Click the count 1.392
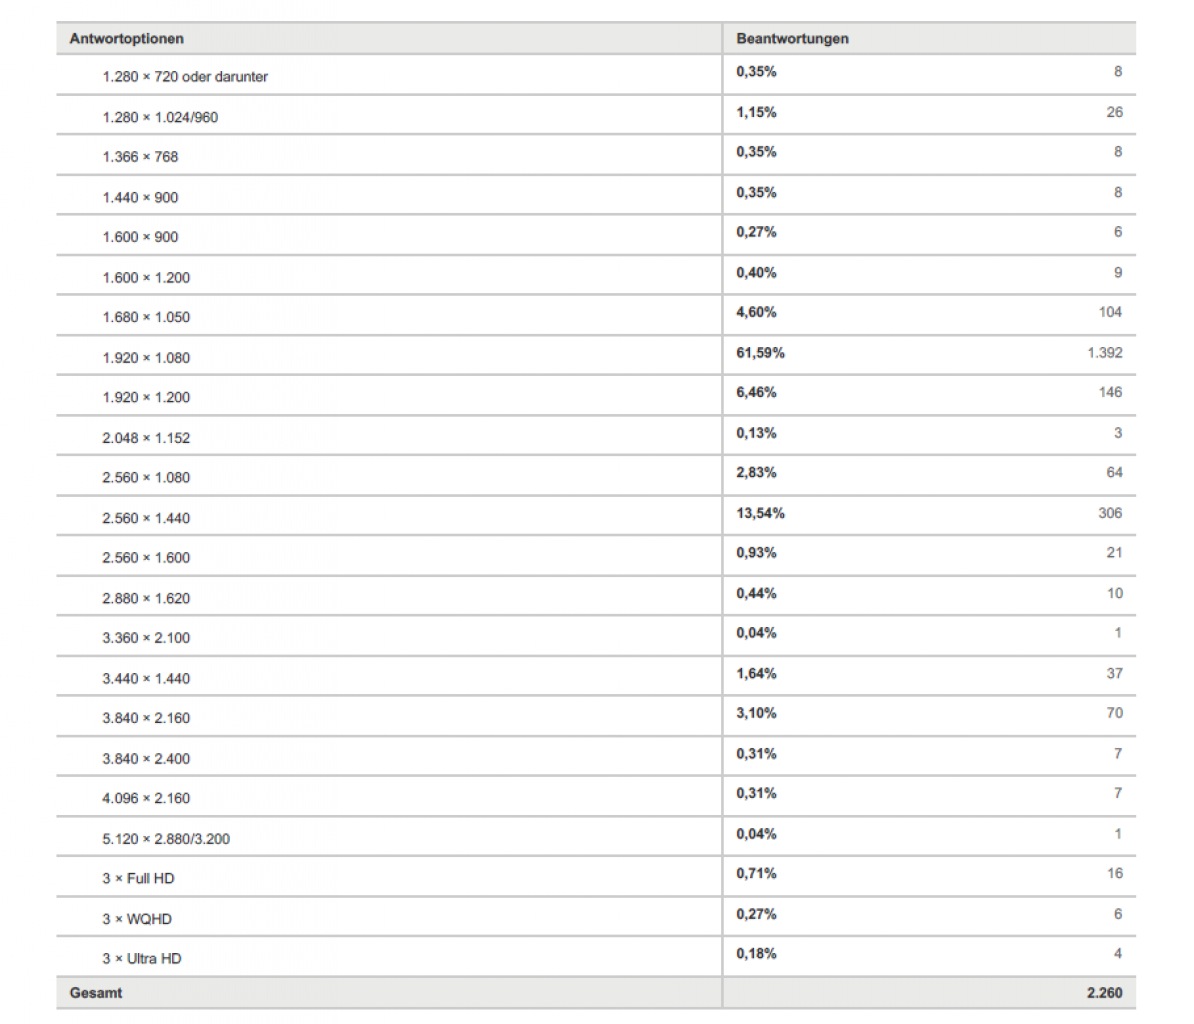The height and width of the screenshot is (1024, 1194). [x=1105, y=352]
